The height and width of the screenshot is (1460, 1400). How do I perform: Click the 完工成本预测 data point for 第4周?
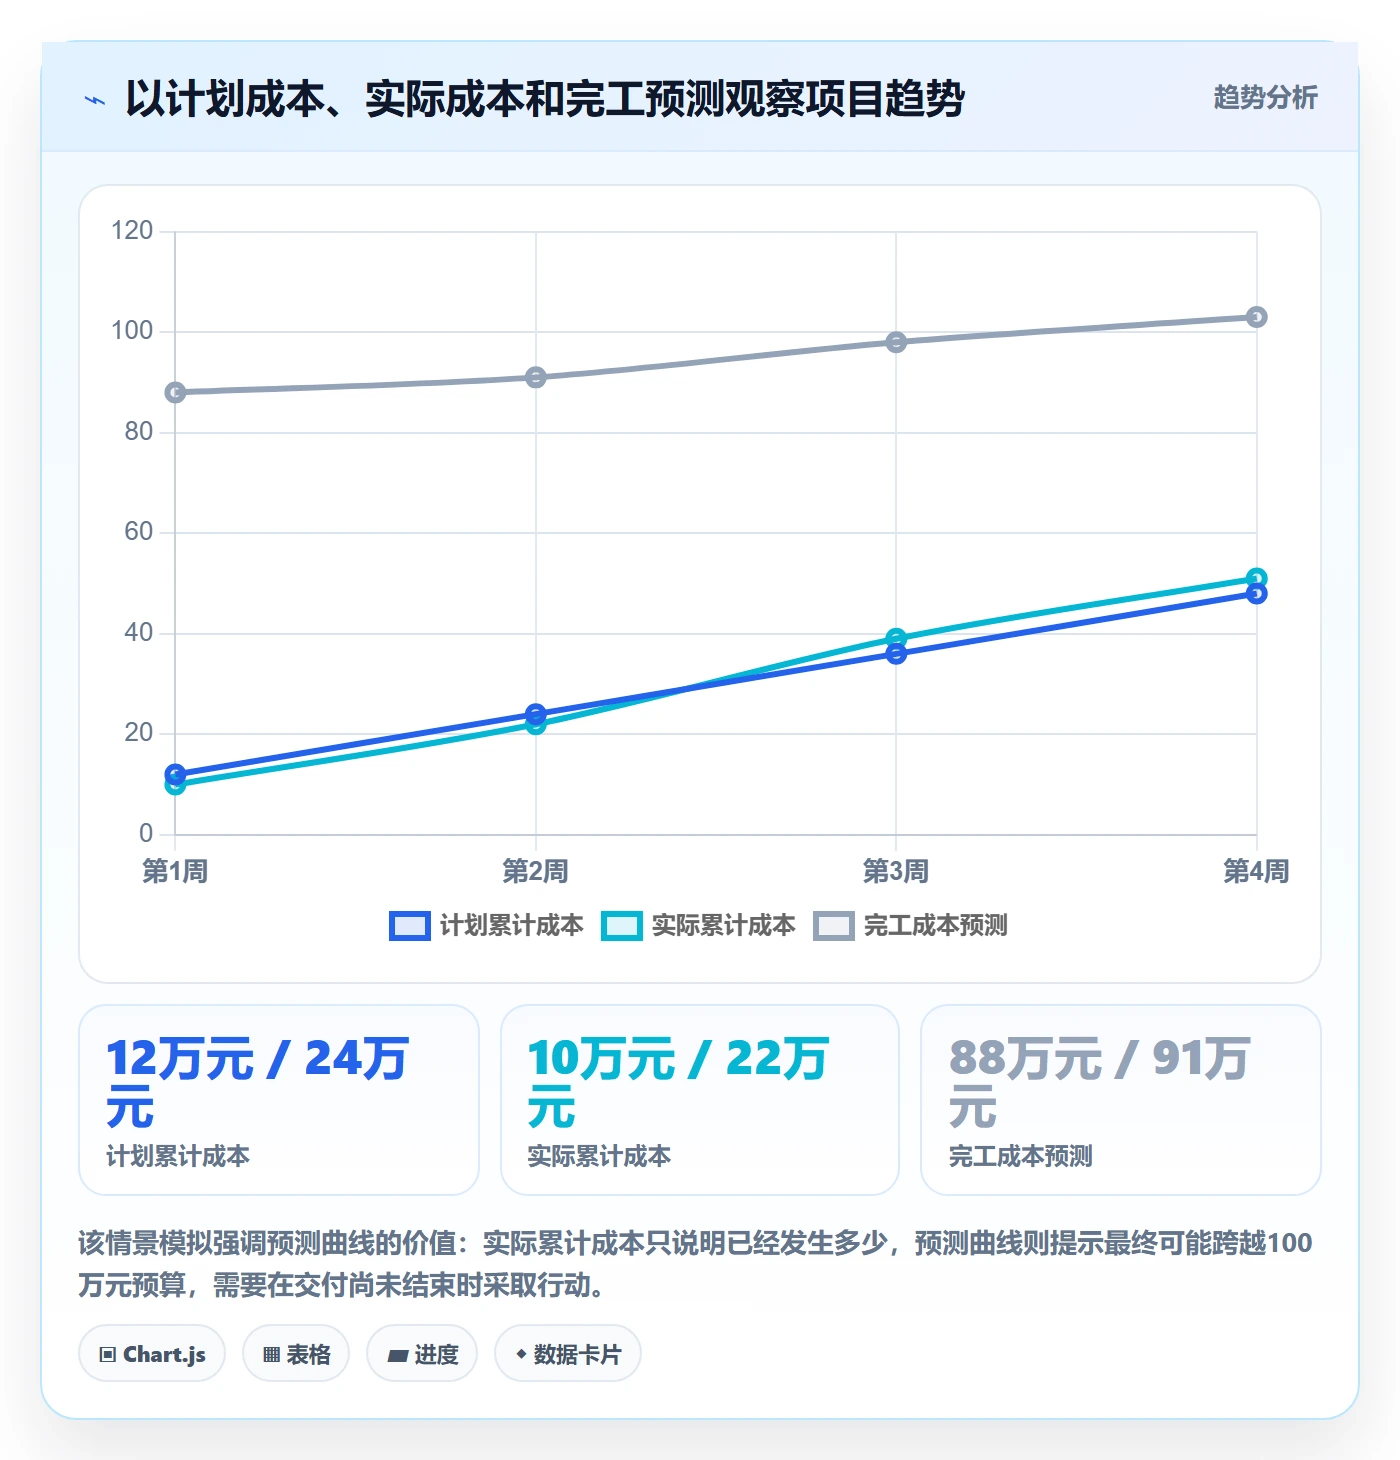tap(1257, 317)
